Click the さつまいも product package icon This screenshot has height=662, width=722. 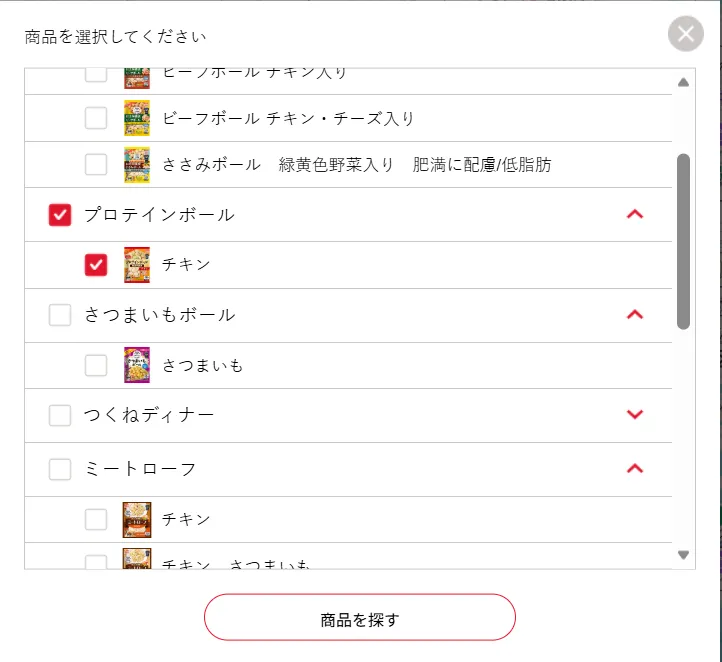pos(137,365)
